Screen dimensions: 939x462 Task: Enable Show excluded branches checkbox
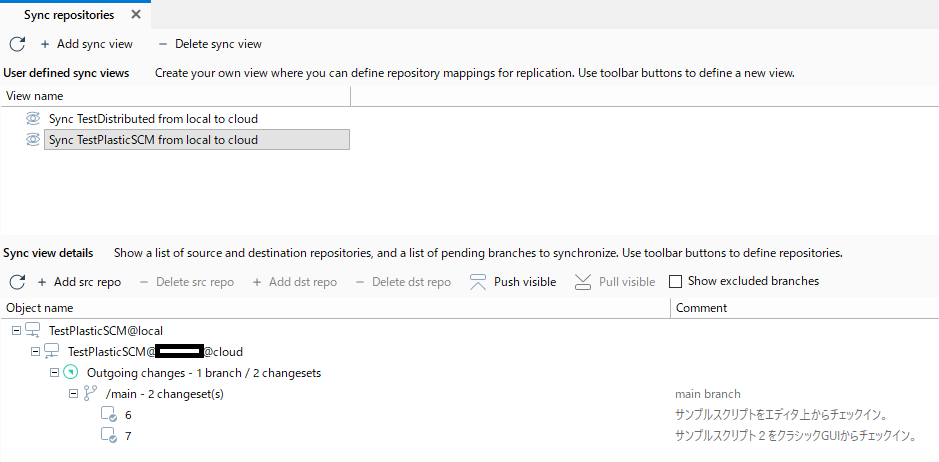click(676, 282)
